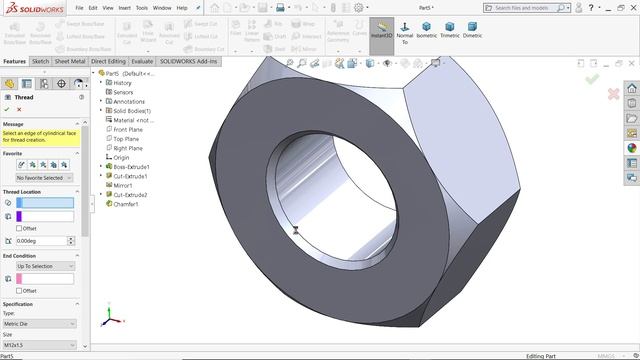Click the Previous View icon
The height and width of the screenshot is (360, 640).
pyautogui.click(x=314, y=63)
